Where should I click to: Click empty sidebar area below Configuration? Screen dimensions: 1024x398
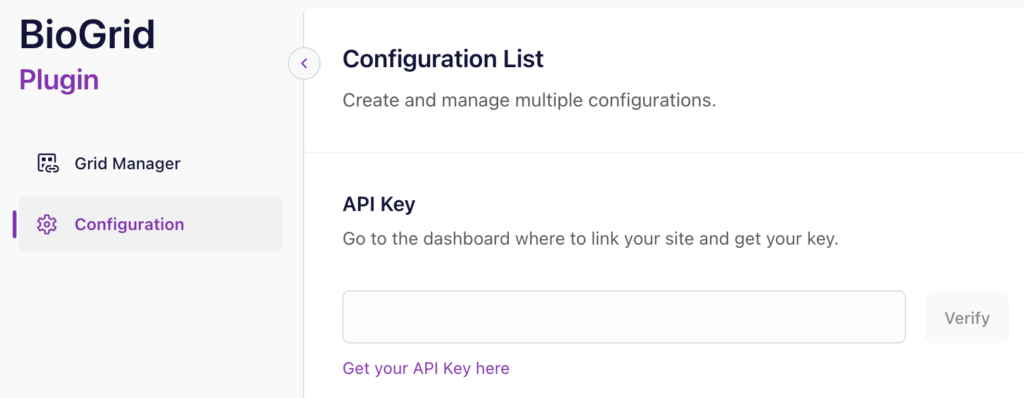(150, 327)
